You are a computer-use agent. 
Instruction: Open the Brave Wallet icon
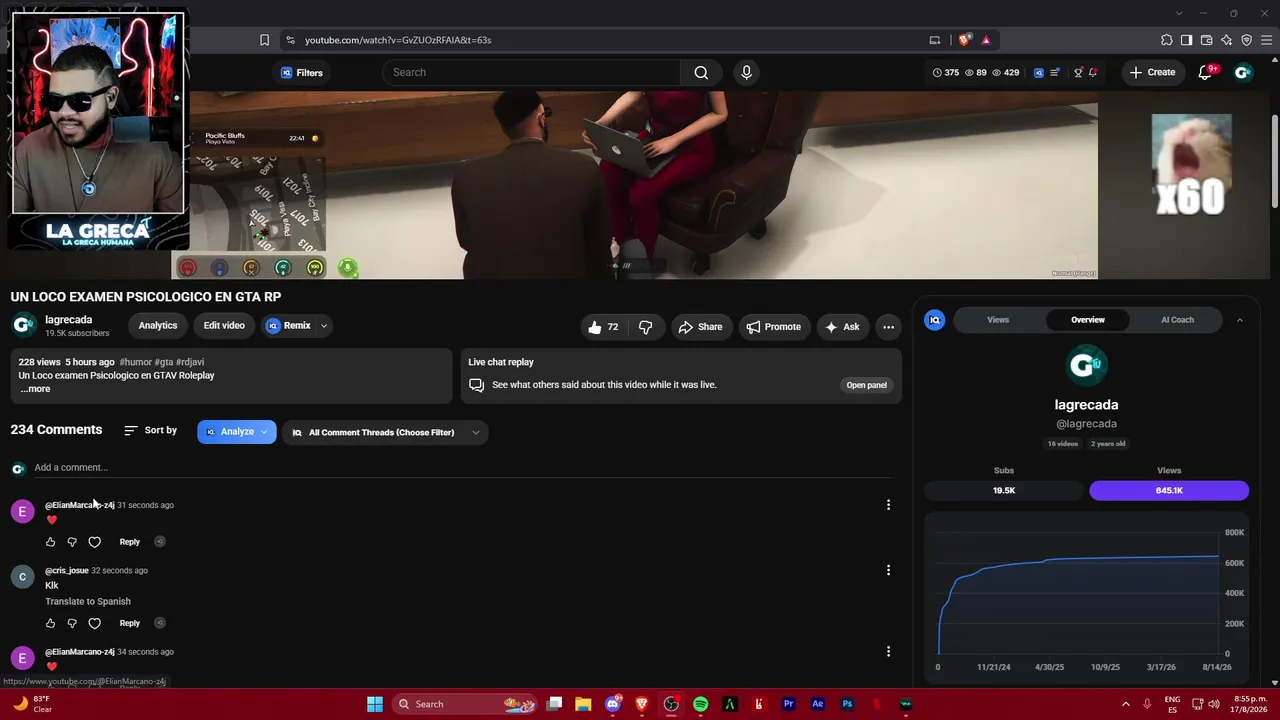(x=1206, y=40)
